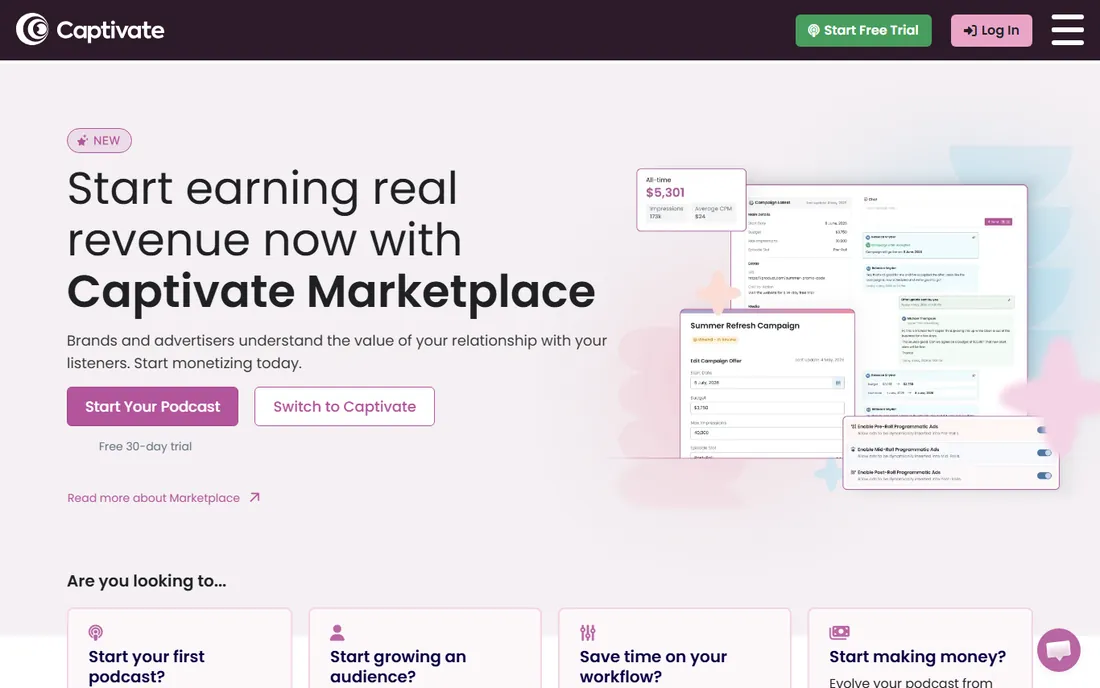Screen dimensions: 1100x688
Task: Click the Are you looking to heading
Action: (x=147, y=581)
